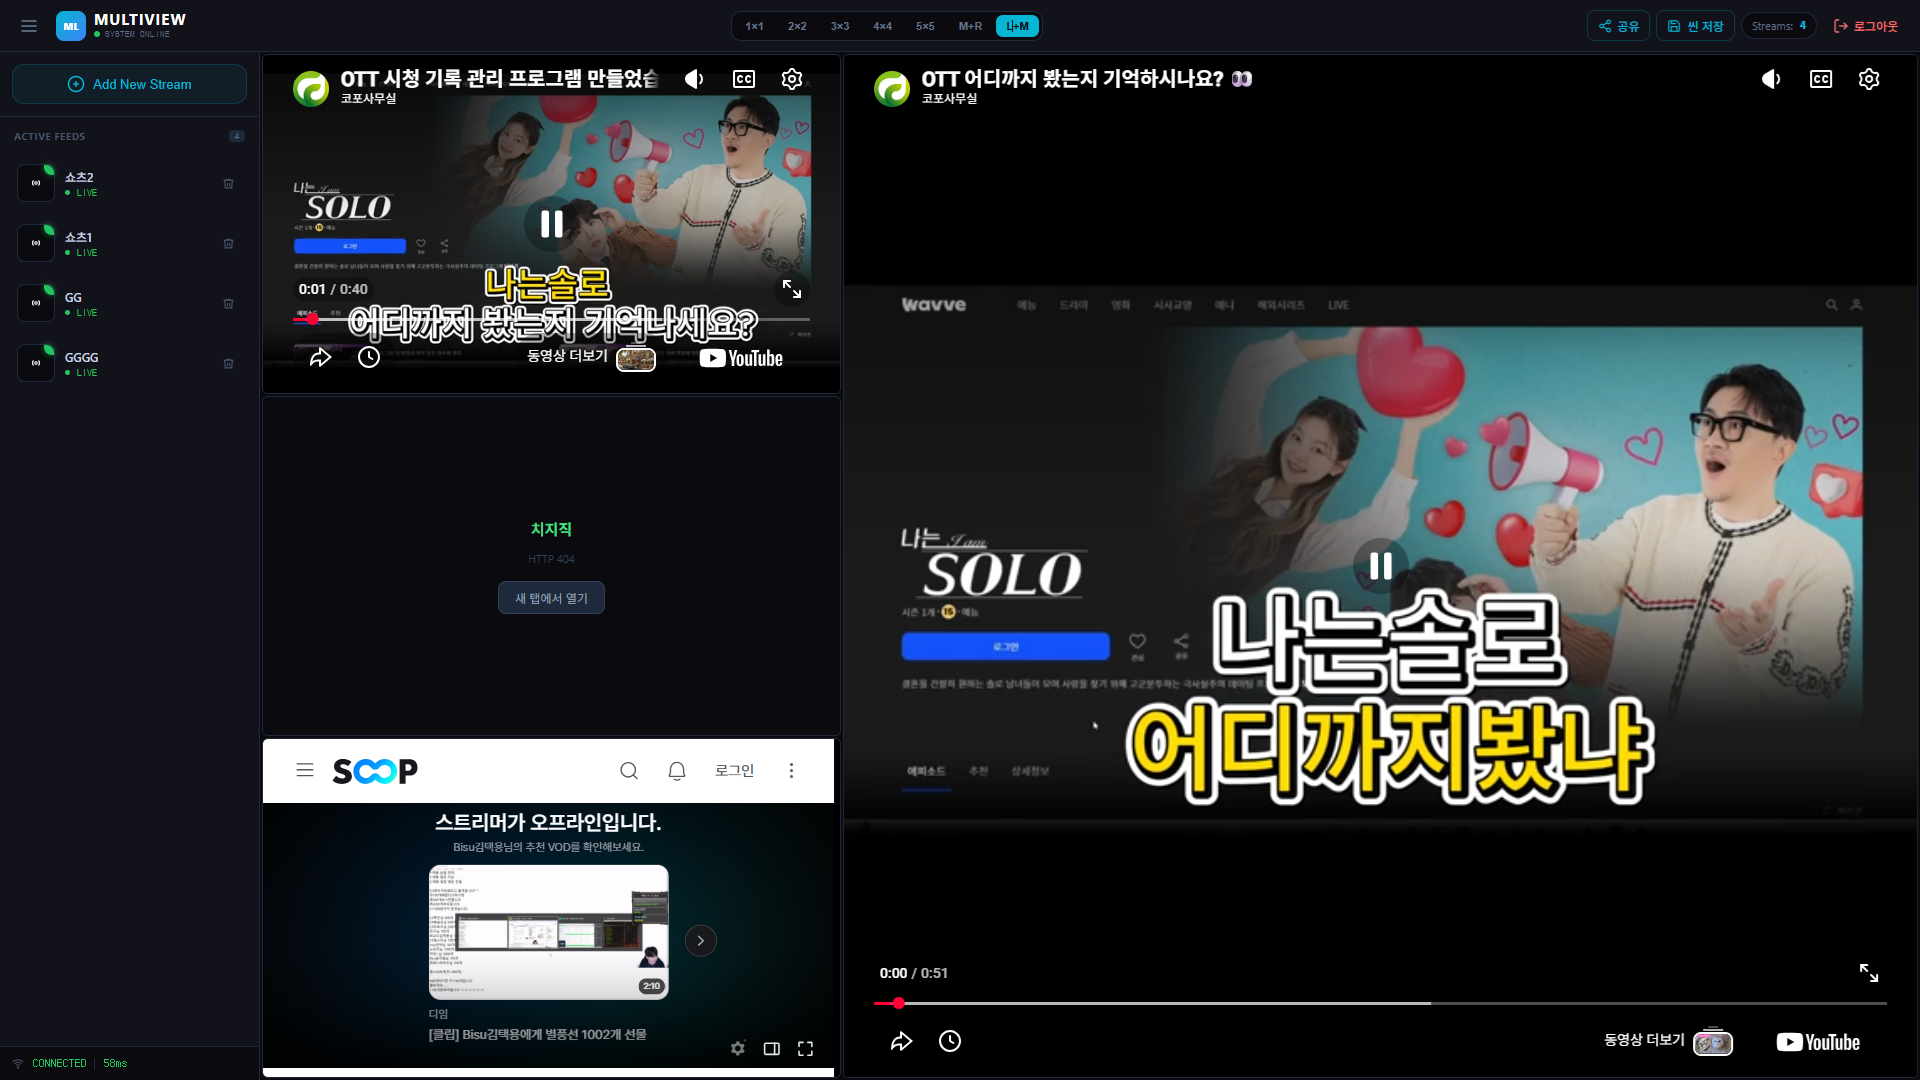Screen dimensions: 1920x1080
Task: Select the 쇼츠2 feed
Action: click(x=130, y=184)
